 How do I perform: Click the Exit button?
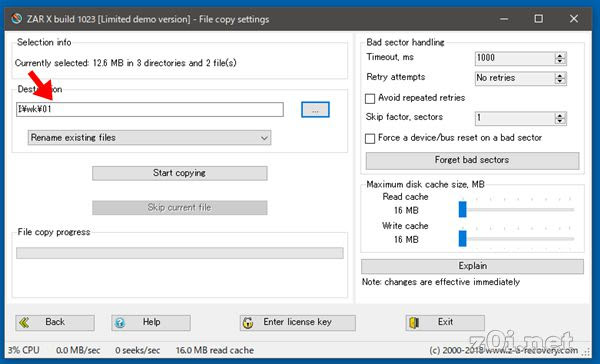(x=445, y=323)
